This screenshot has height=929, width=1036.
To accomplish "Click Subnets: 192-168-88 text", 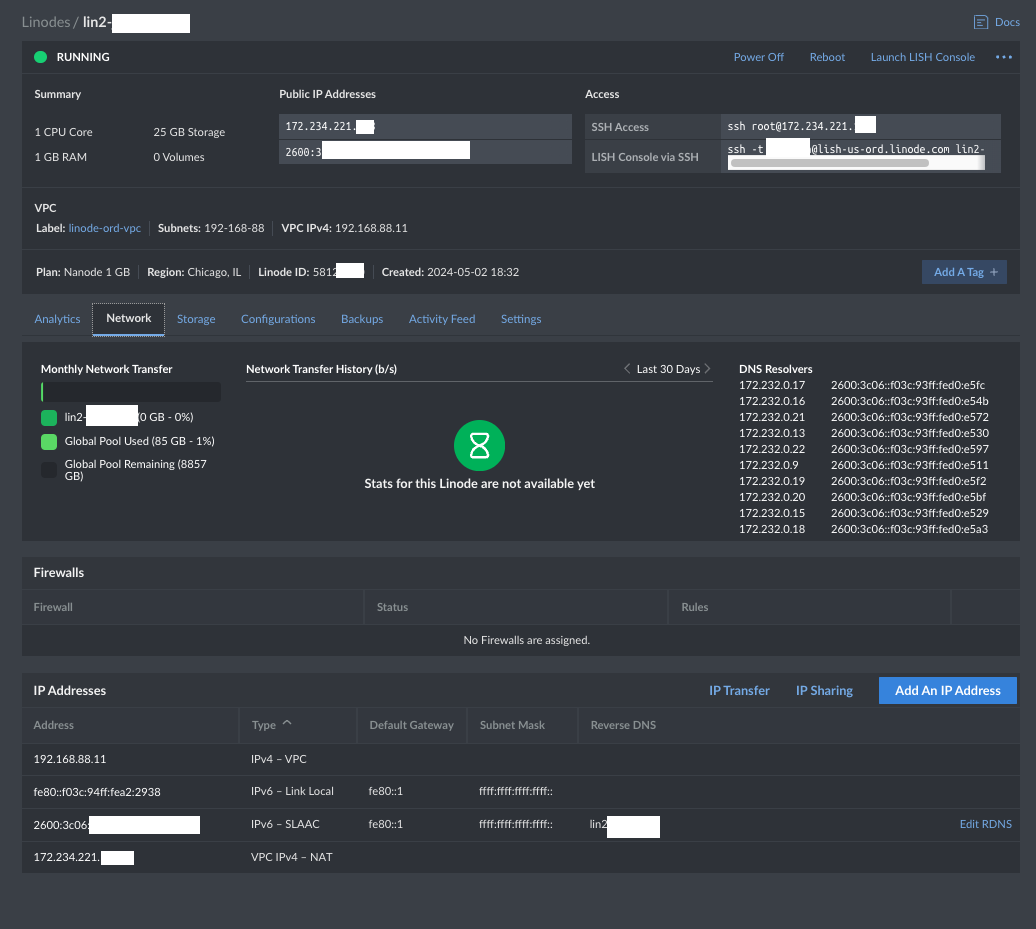I will point(211,228).
